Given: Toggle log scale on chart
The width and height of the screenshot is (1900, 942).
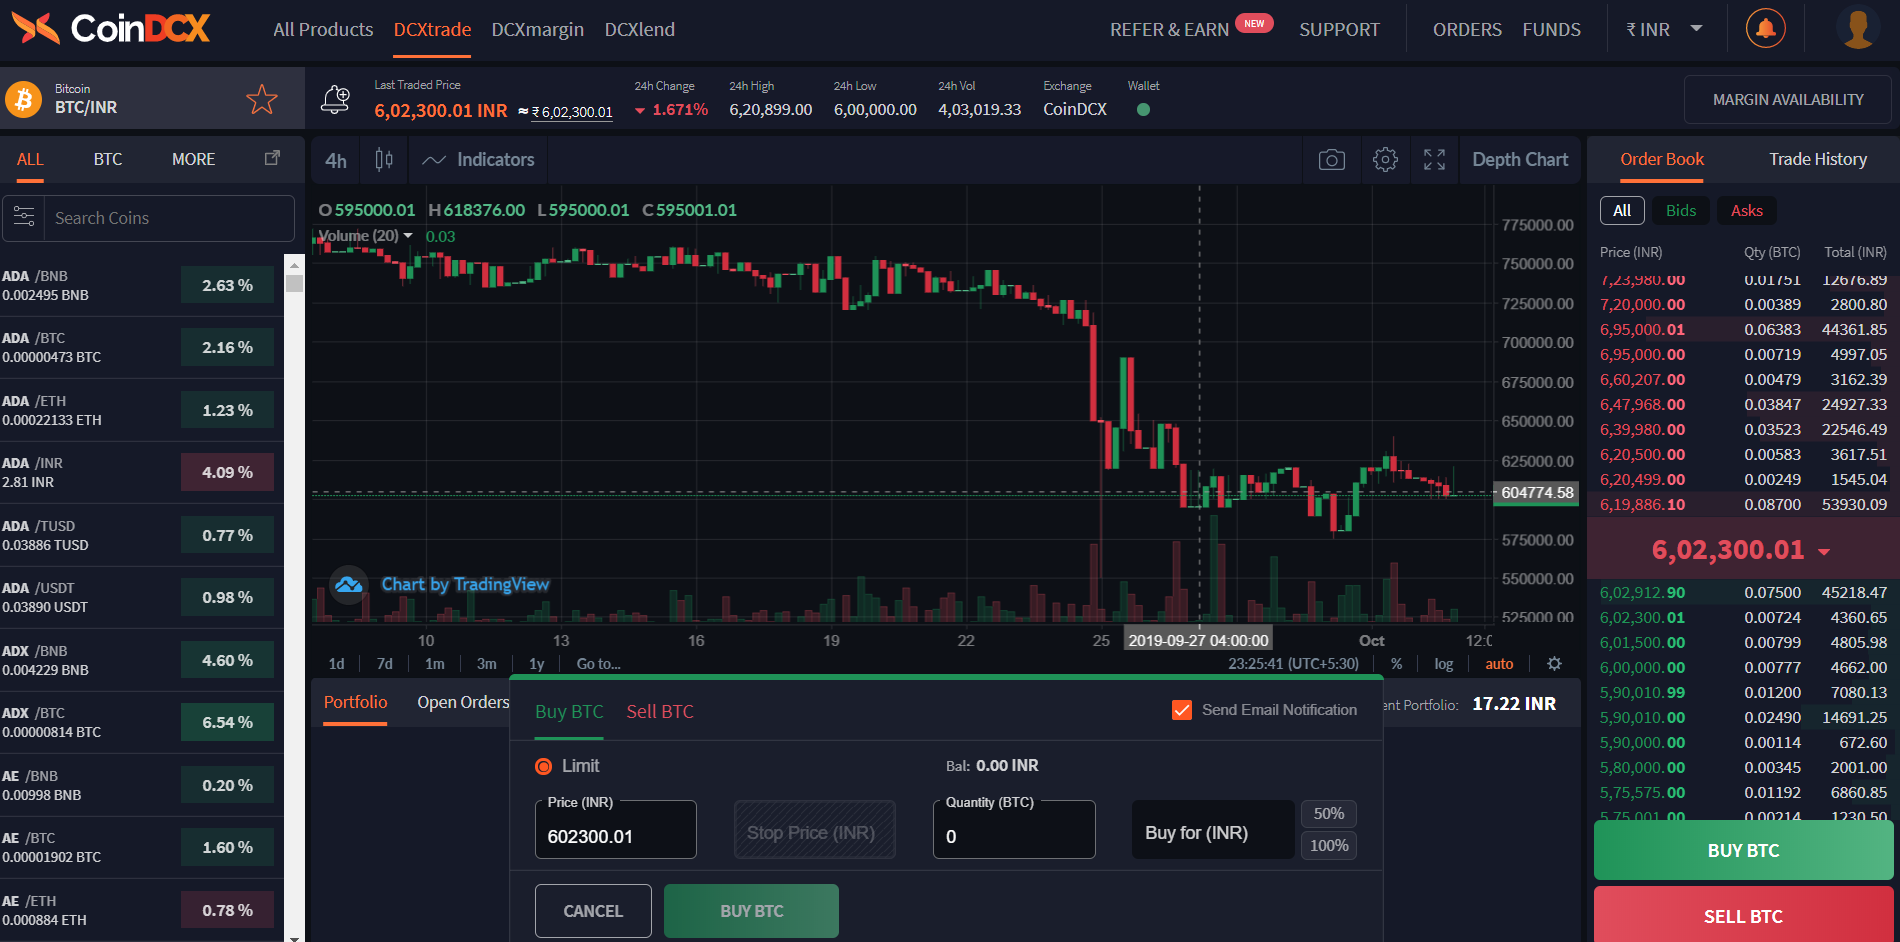Looking at the screenshot, I should coord(1443,664).
